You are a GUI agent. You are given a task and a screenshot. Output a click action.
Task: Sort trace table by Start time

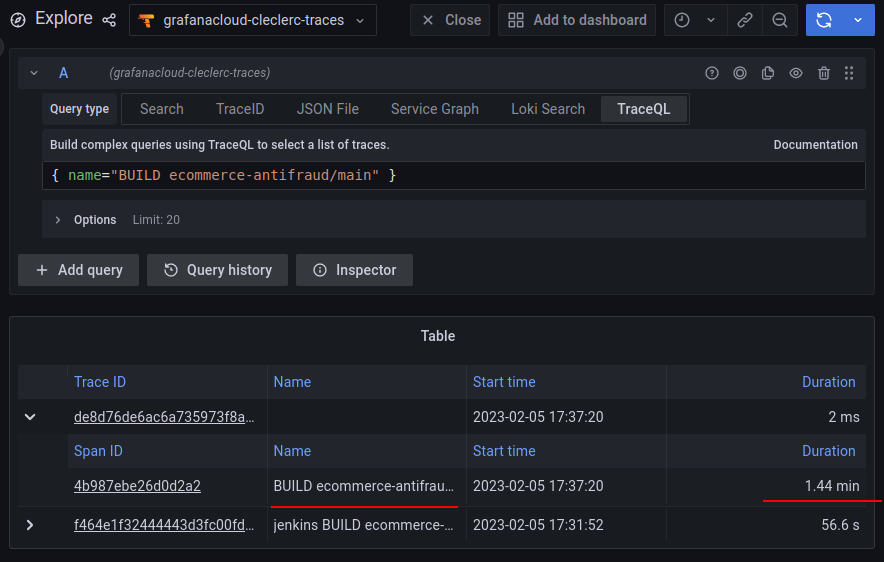pyautogui.click(x=504, y=382)
